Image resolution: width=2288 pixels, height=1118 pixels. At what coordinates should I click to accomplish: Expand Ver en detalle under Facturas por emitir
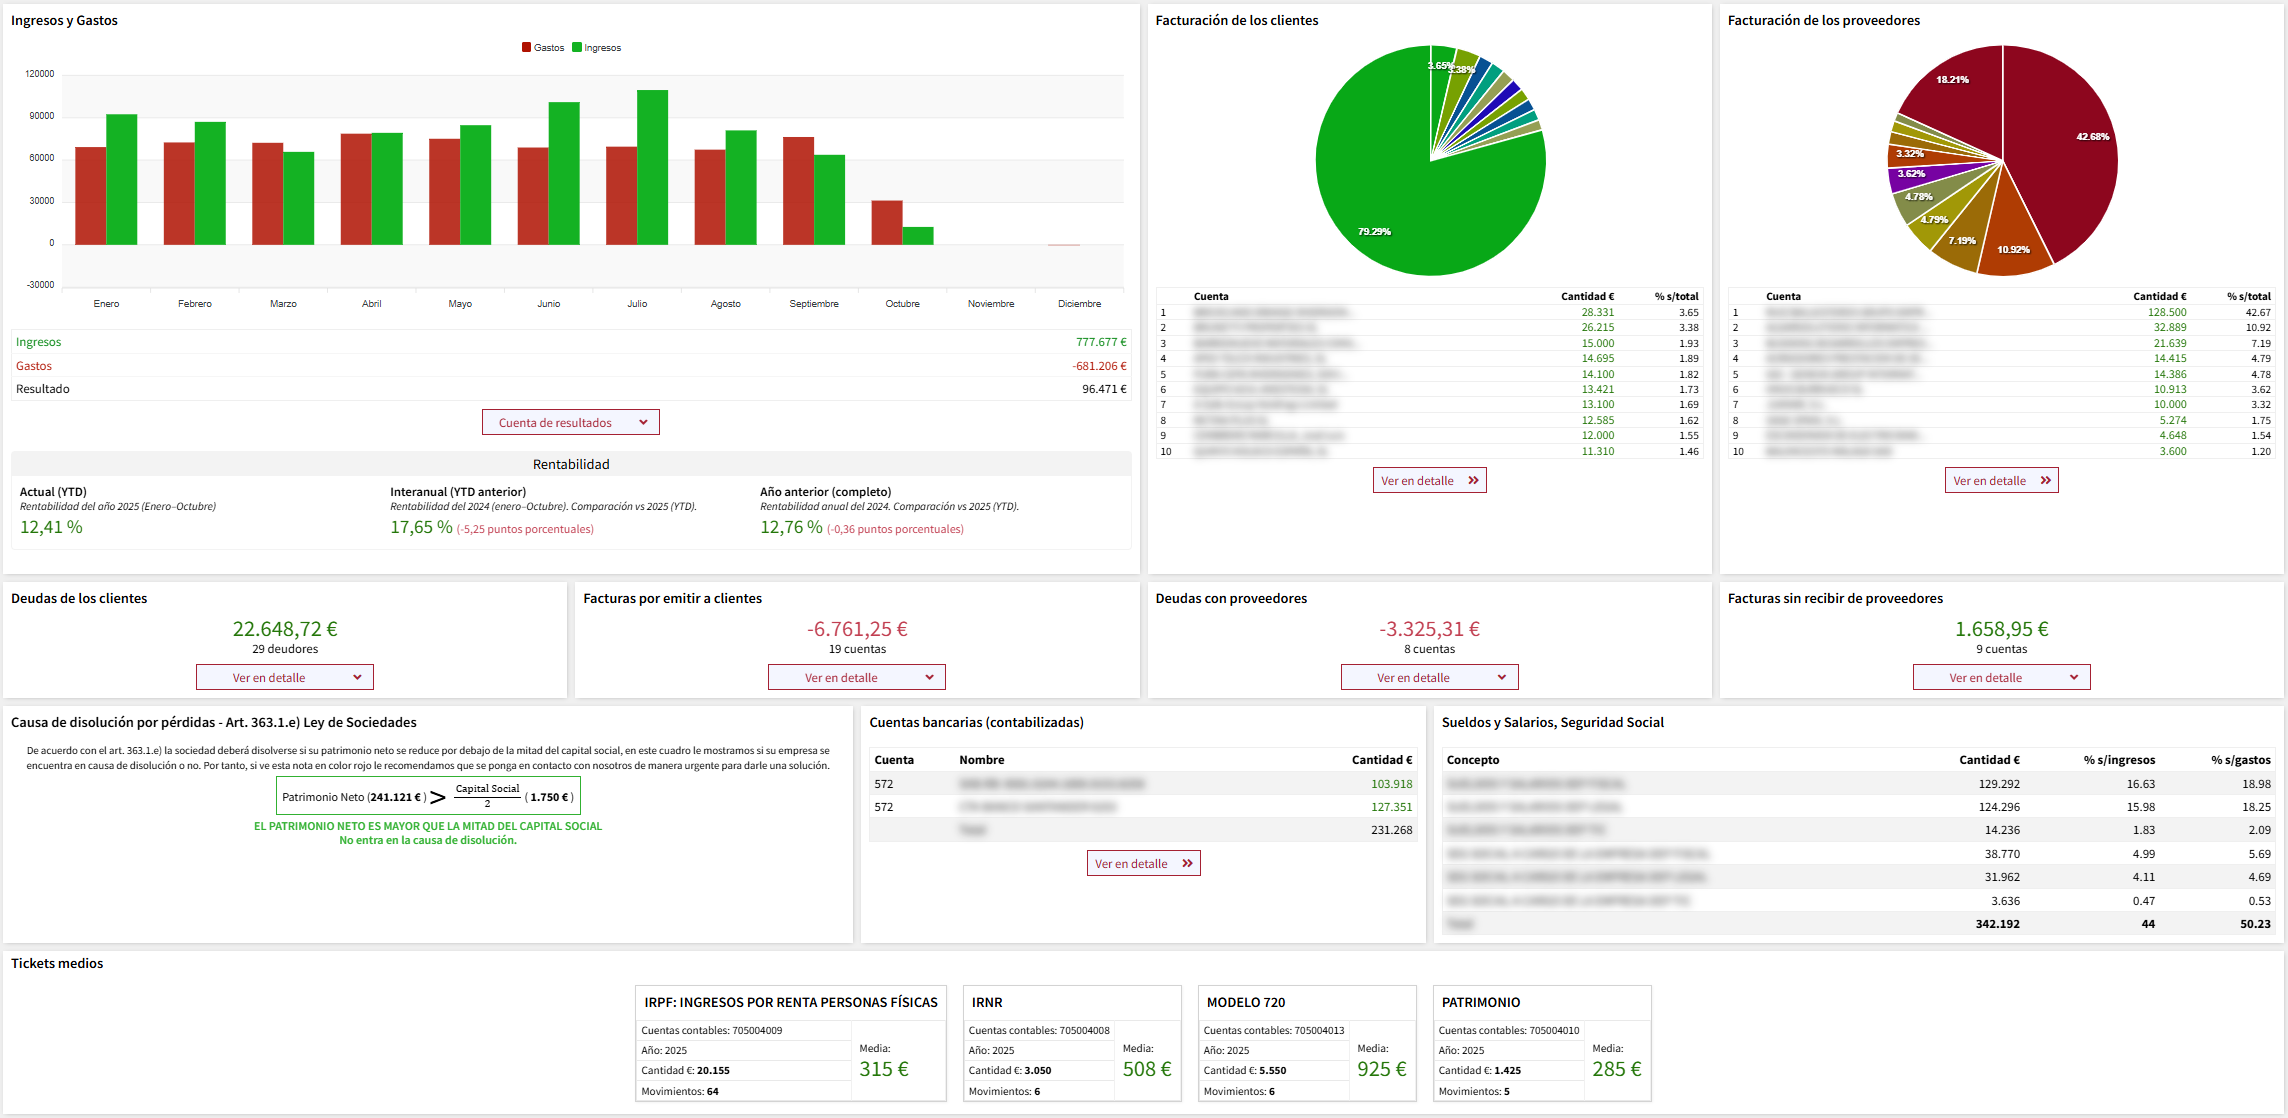[x=856, y=678]
